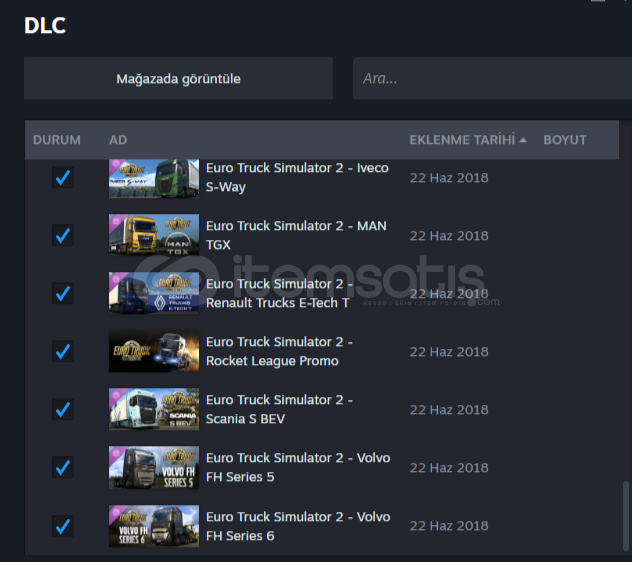
Task: Uncheck the Scania S BEV DLC
Action: point(63,409)
